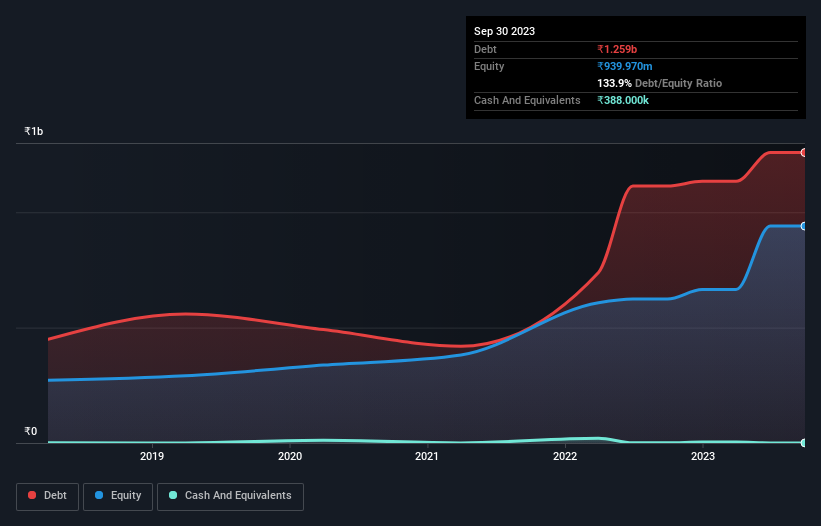This screenshot has width=821, height=526.
Task: Click the Sep 30 2023 tooltip date
Action: (504, 31)
